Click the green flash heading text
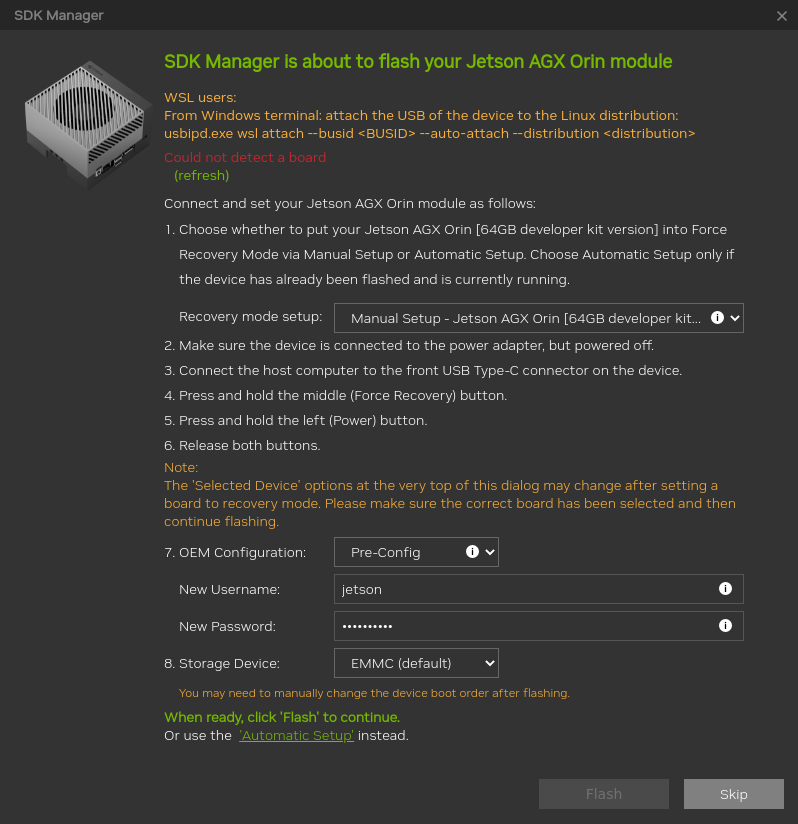 pyautogui.click(x=418, y=61)
